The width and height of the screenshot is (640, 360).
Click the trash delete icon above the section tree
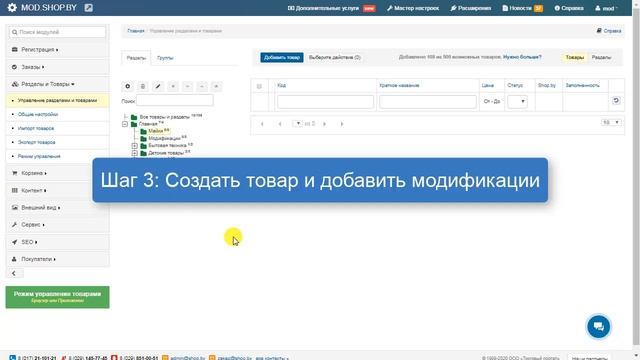(142, 86)
